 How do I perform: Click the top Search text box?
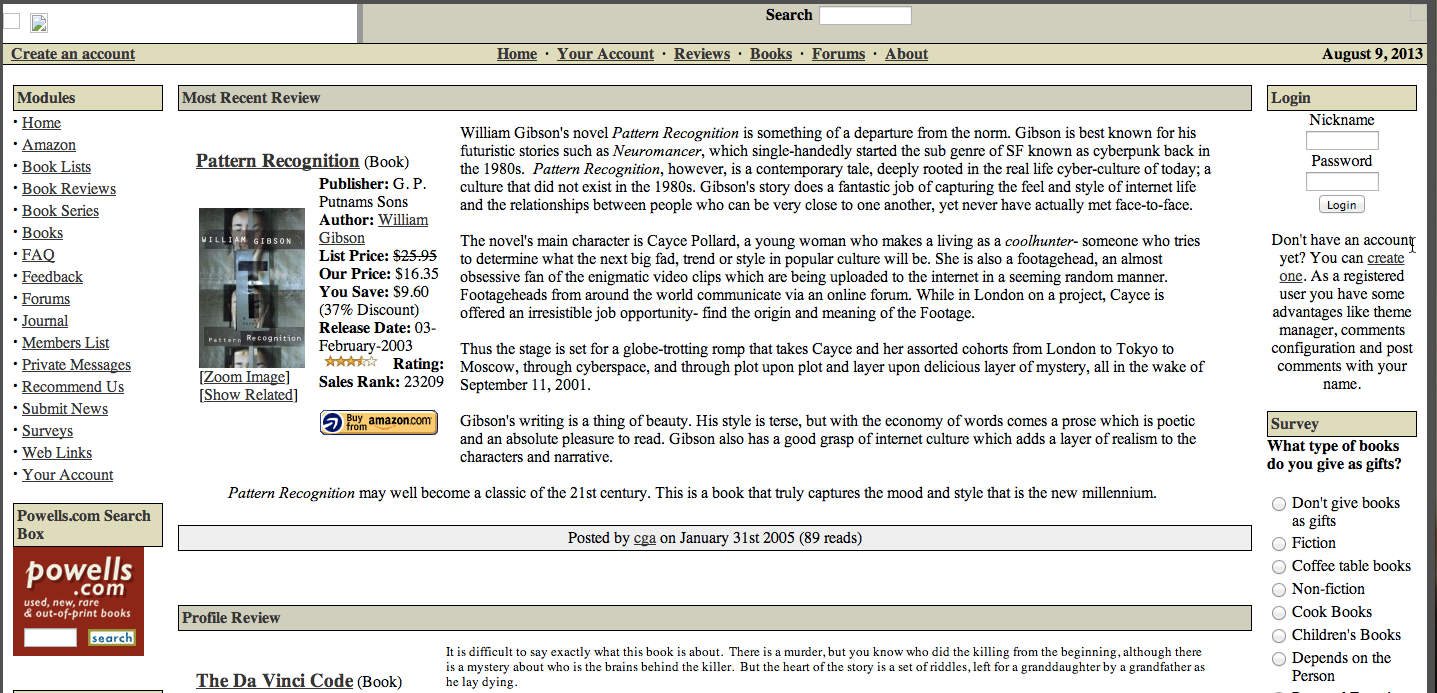[865, 15]
